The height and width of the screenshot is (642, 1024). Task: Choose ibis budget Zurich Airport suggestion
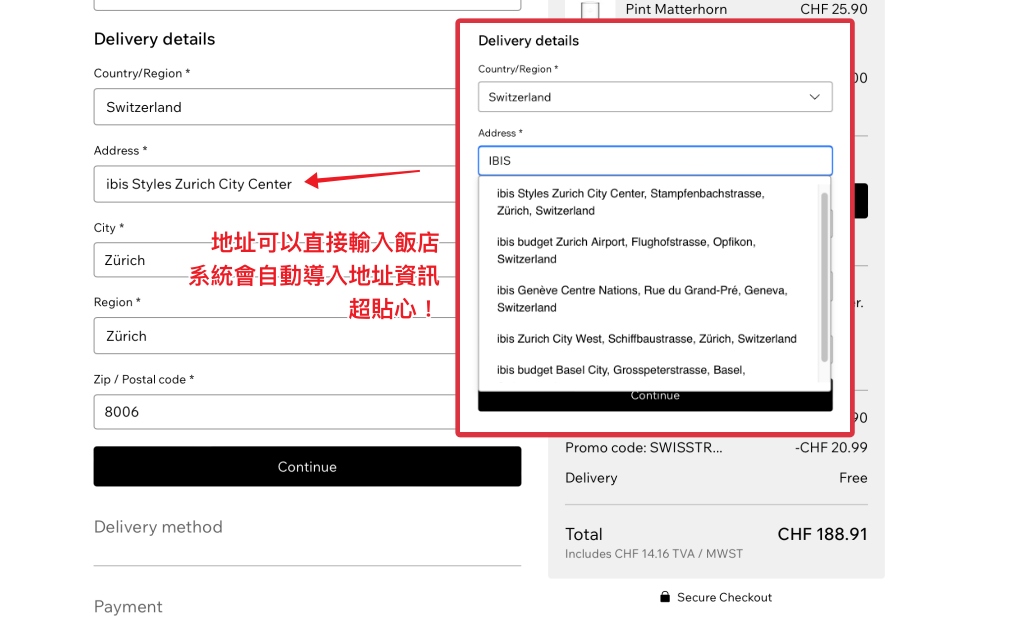click(626, 250)
